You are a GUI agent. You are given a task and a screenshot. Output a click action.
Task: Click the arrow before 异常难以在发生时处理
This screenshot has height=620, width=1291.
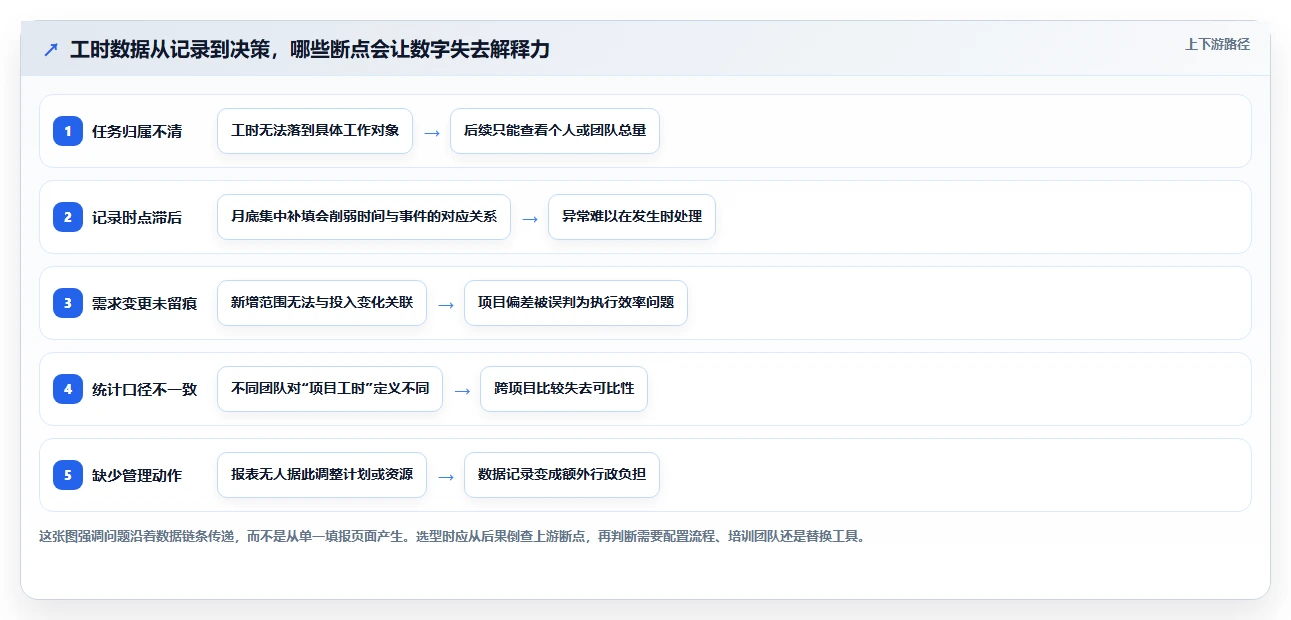[x=530, y=218]
